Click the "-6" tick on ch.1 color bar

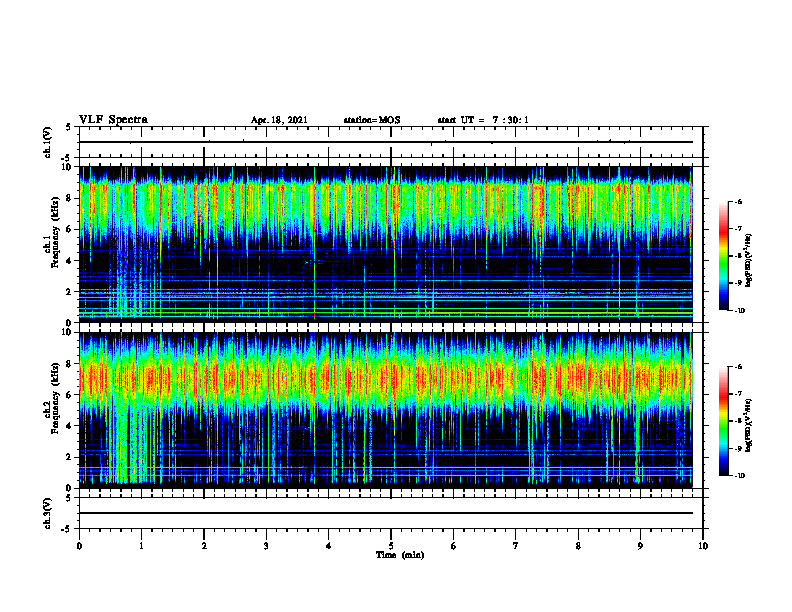pyautogui.click(x=738, y=201)
